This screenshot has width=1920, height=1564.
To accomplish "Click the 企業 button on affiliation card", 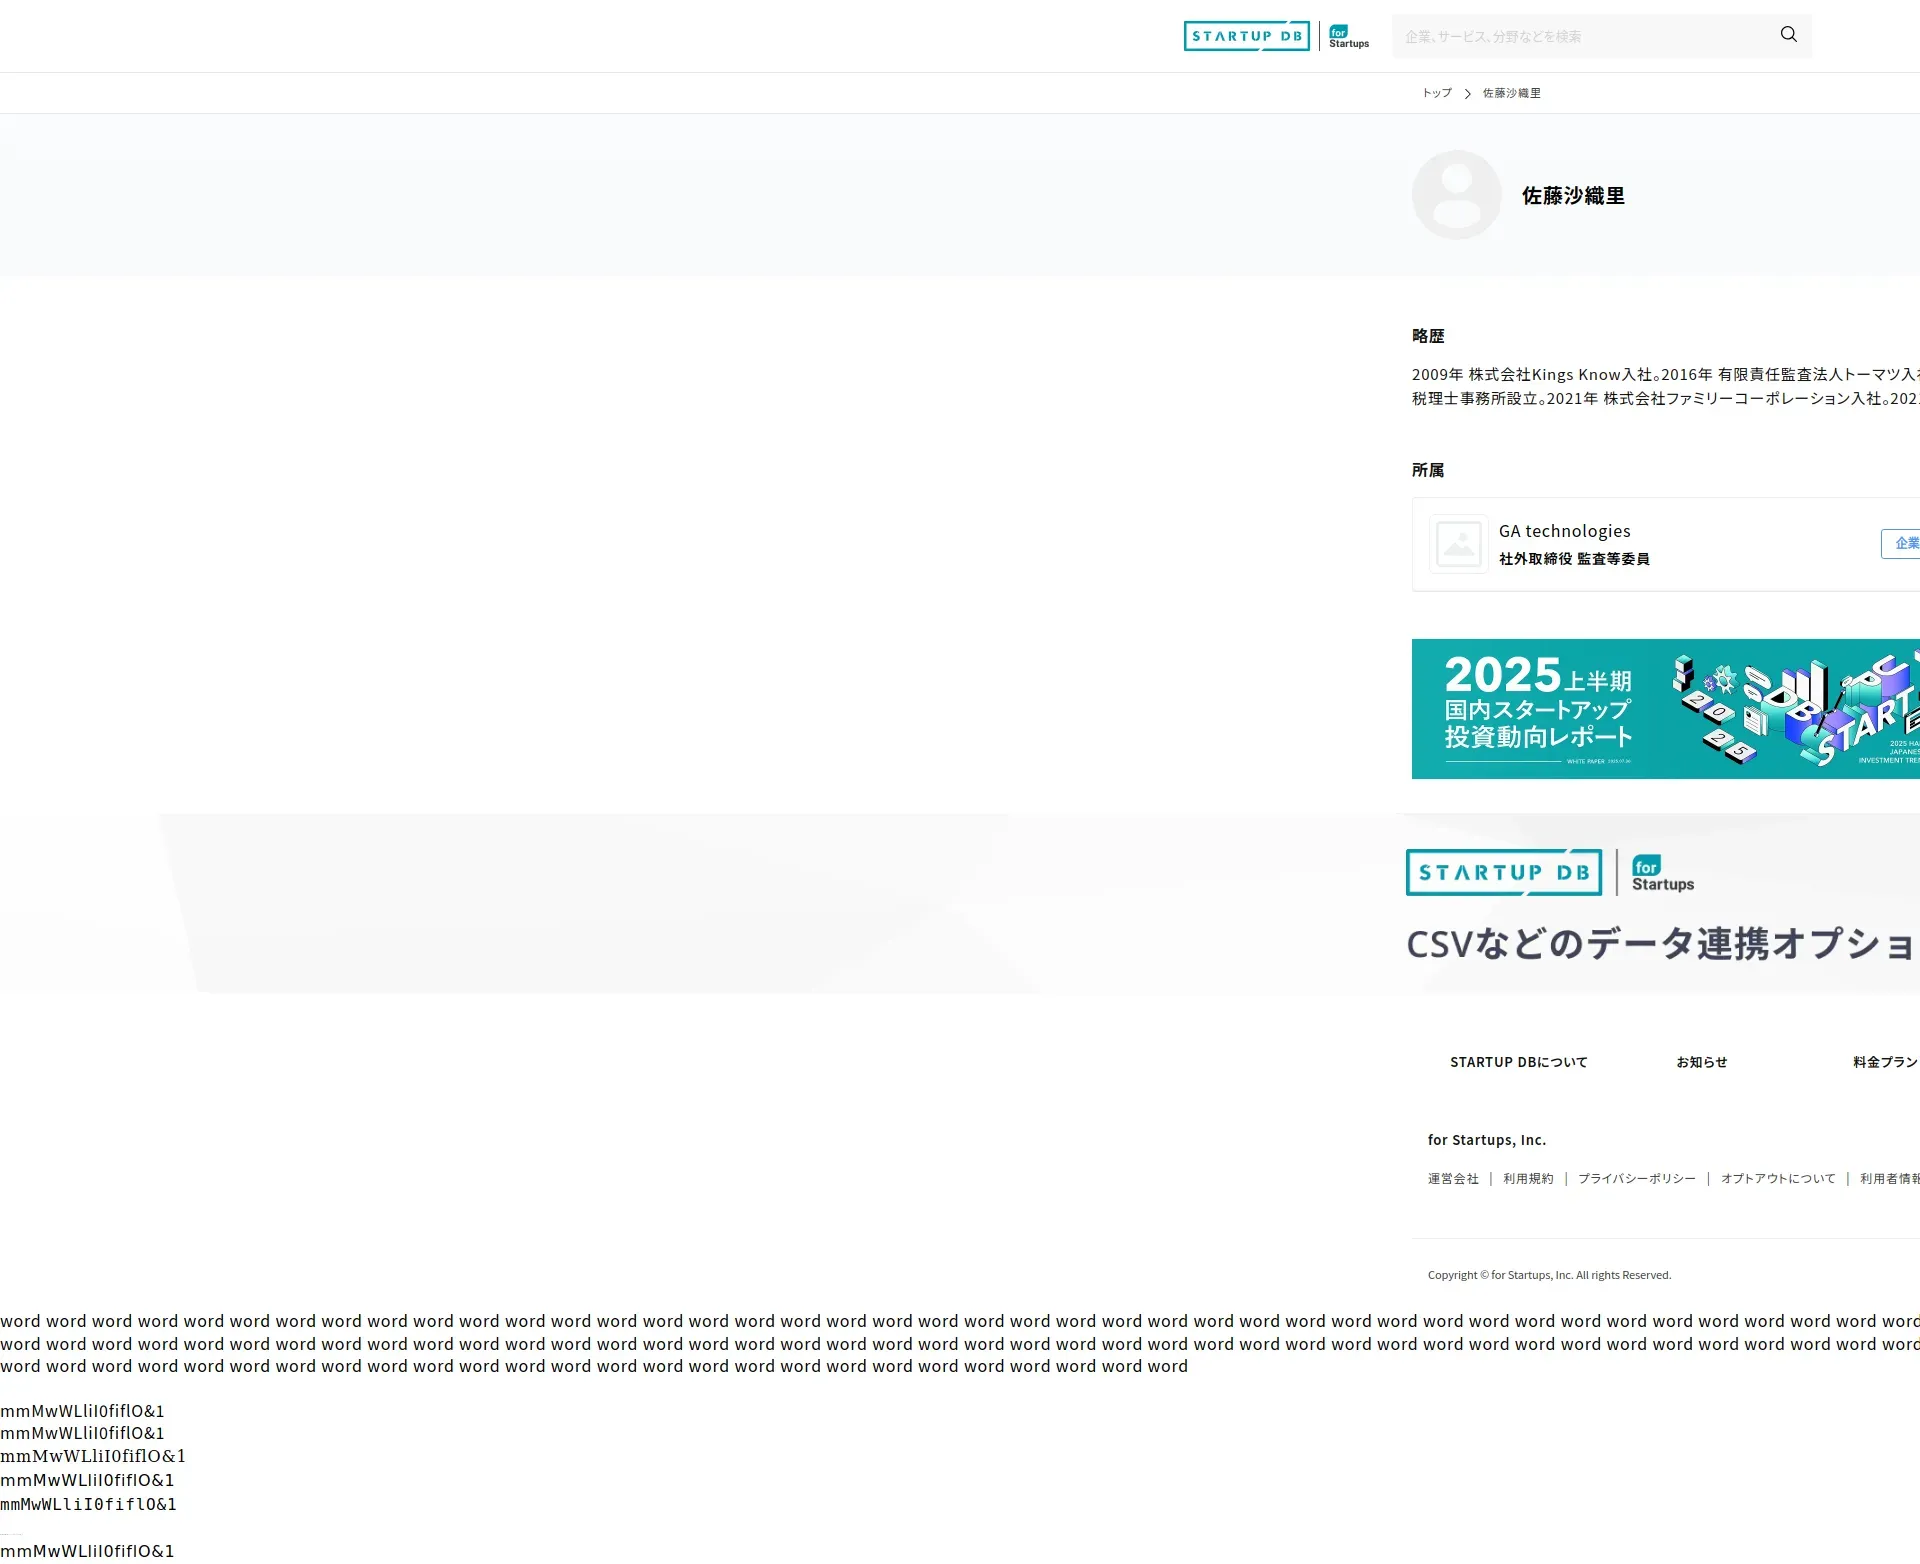I will (x=1904, y=543).
